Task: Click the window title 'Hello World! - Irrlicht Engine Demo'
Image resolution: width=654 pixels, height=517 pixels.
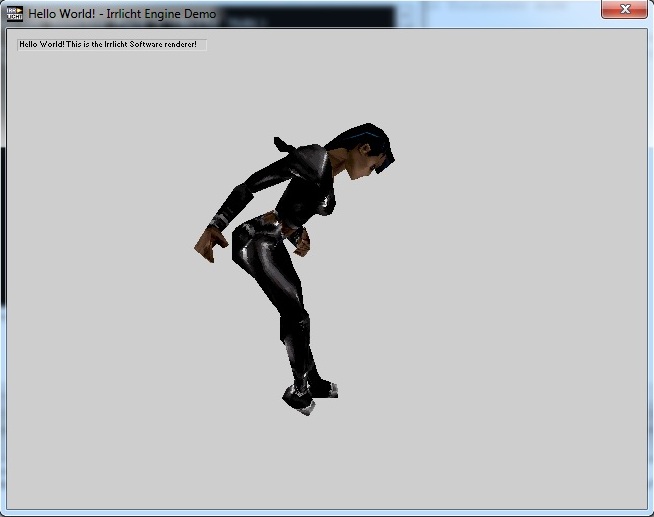Action: pyautogui.click(x=122, y=14)
